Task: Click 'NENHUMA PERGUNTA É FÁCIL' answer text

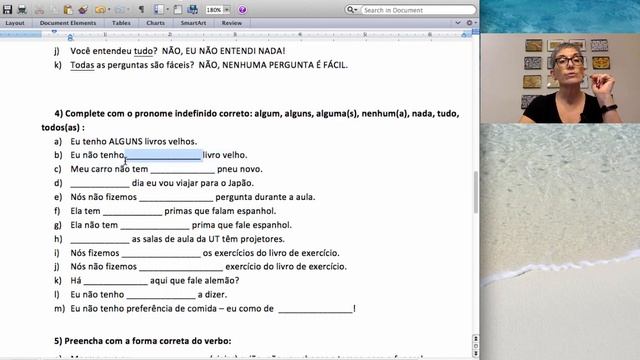Action: coord(285,65)
